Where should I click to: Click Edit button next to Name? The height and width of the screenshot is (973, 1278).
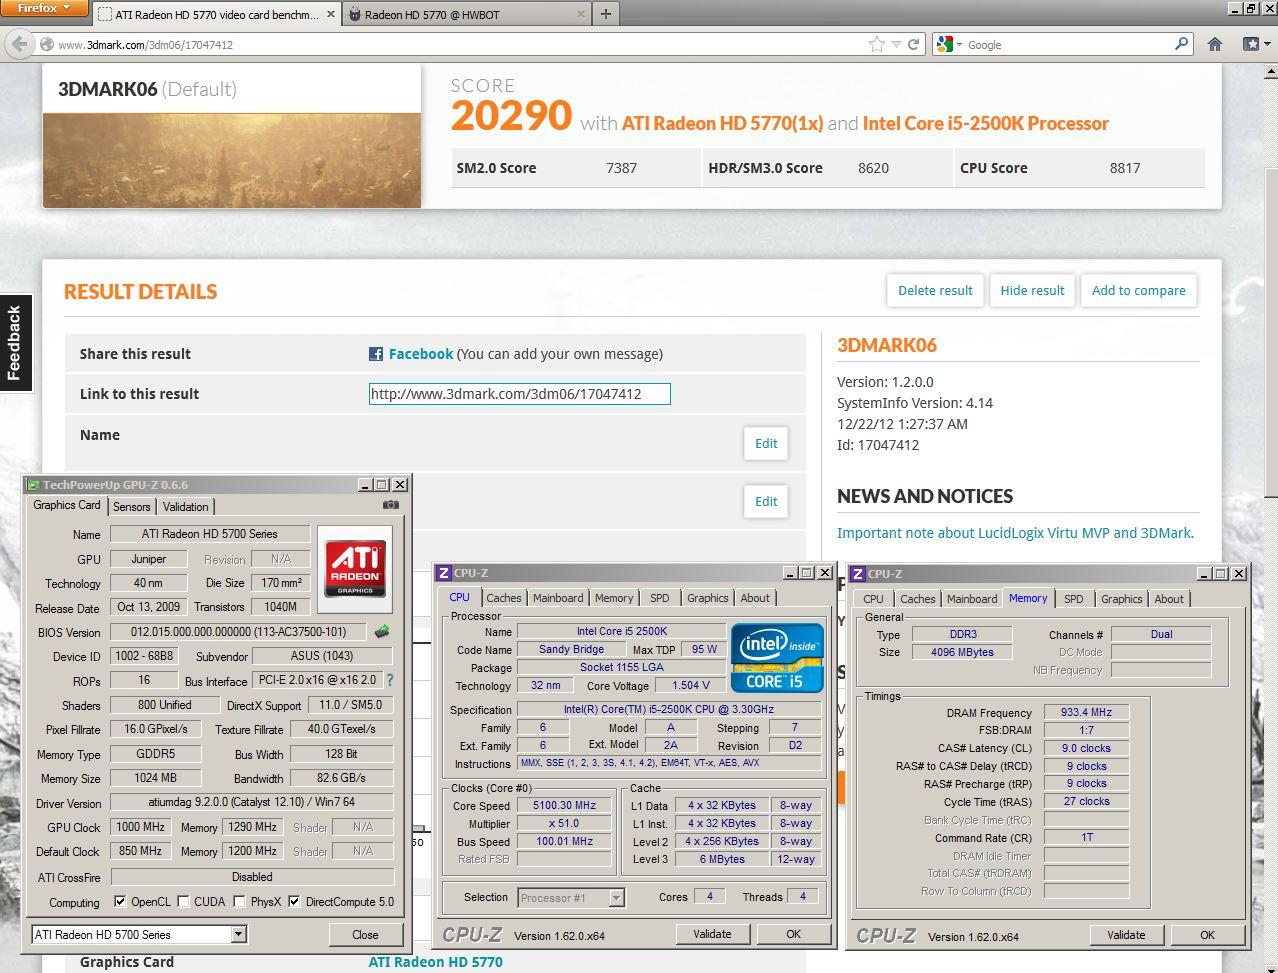766,443
